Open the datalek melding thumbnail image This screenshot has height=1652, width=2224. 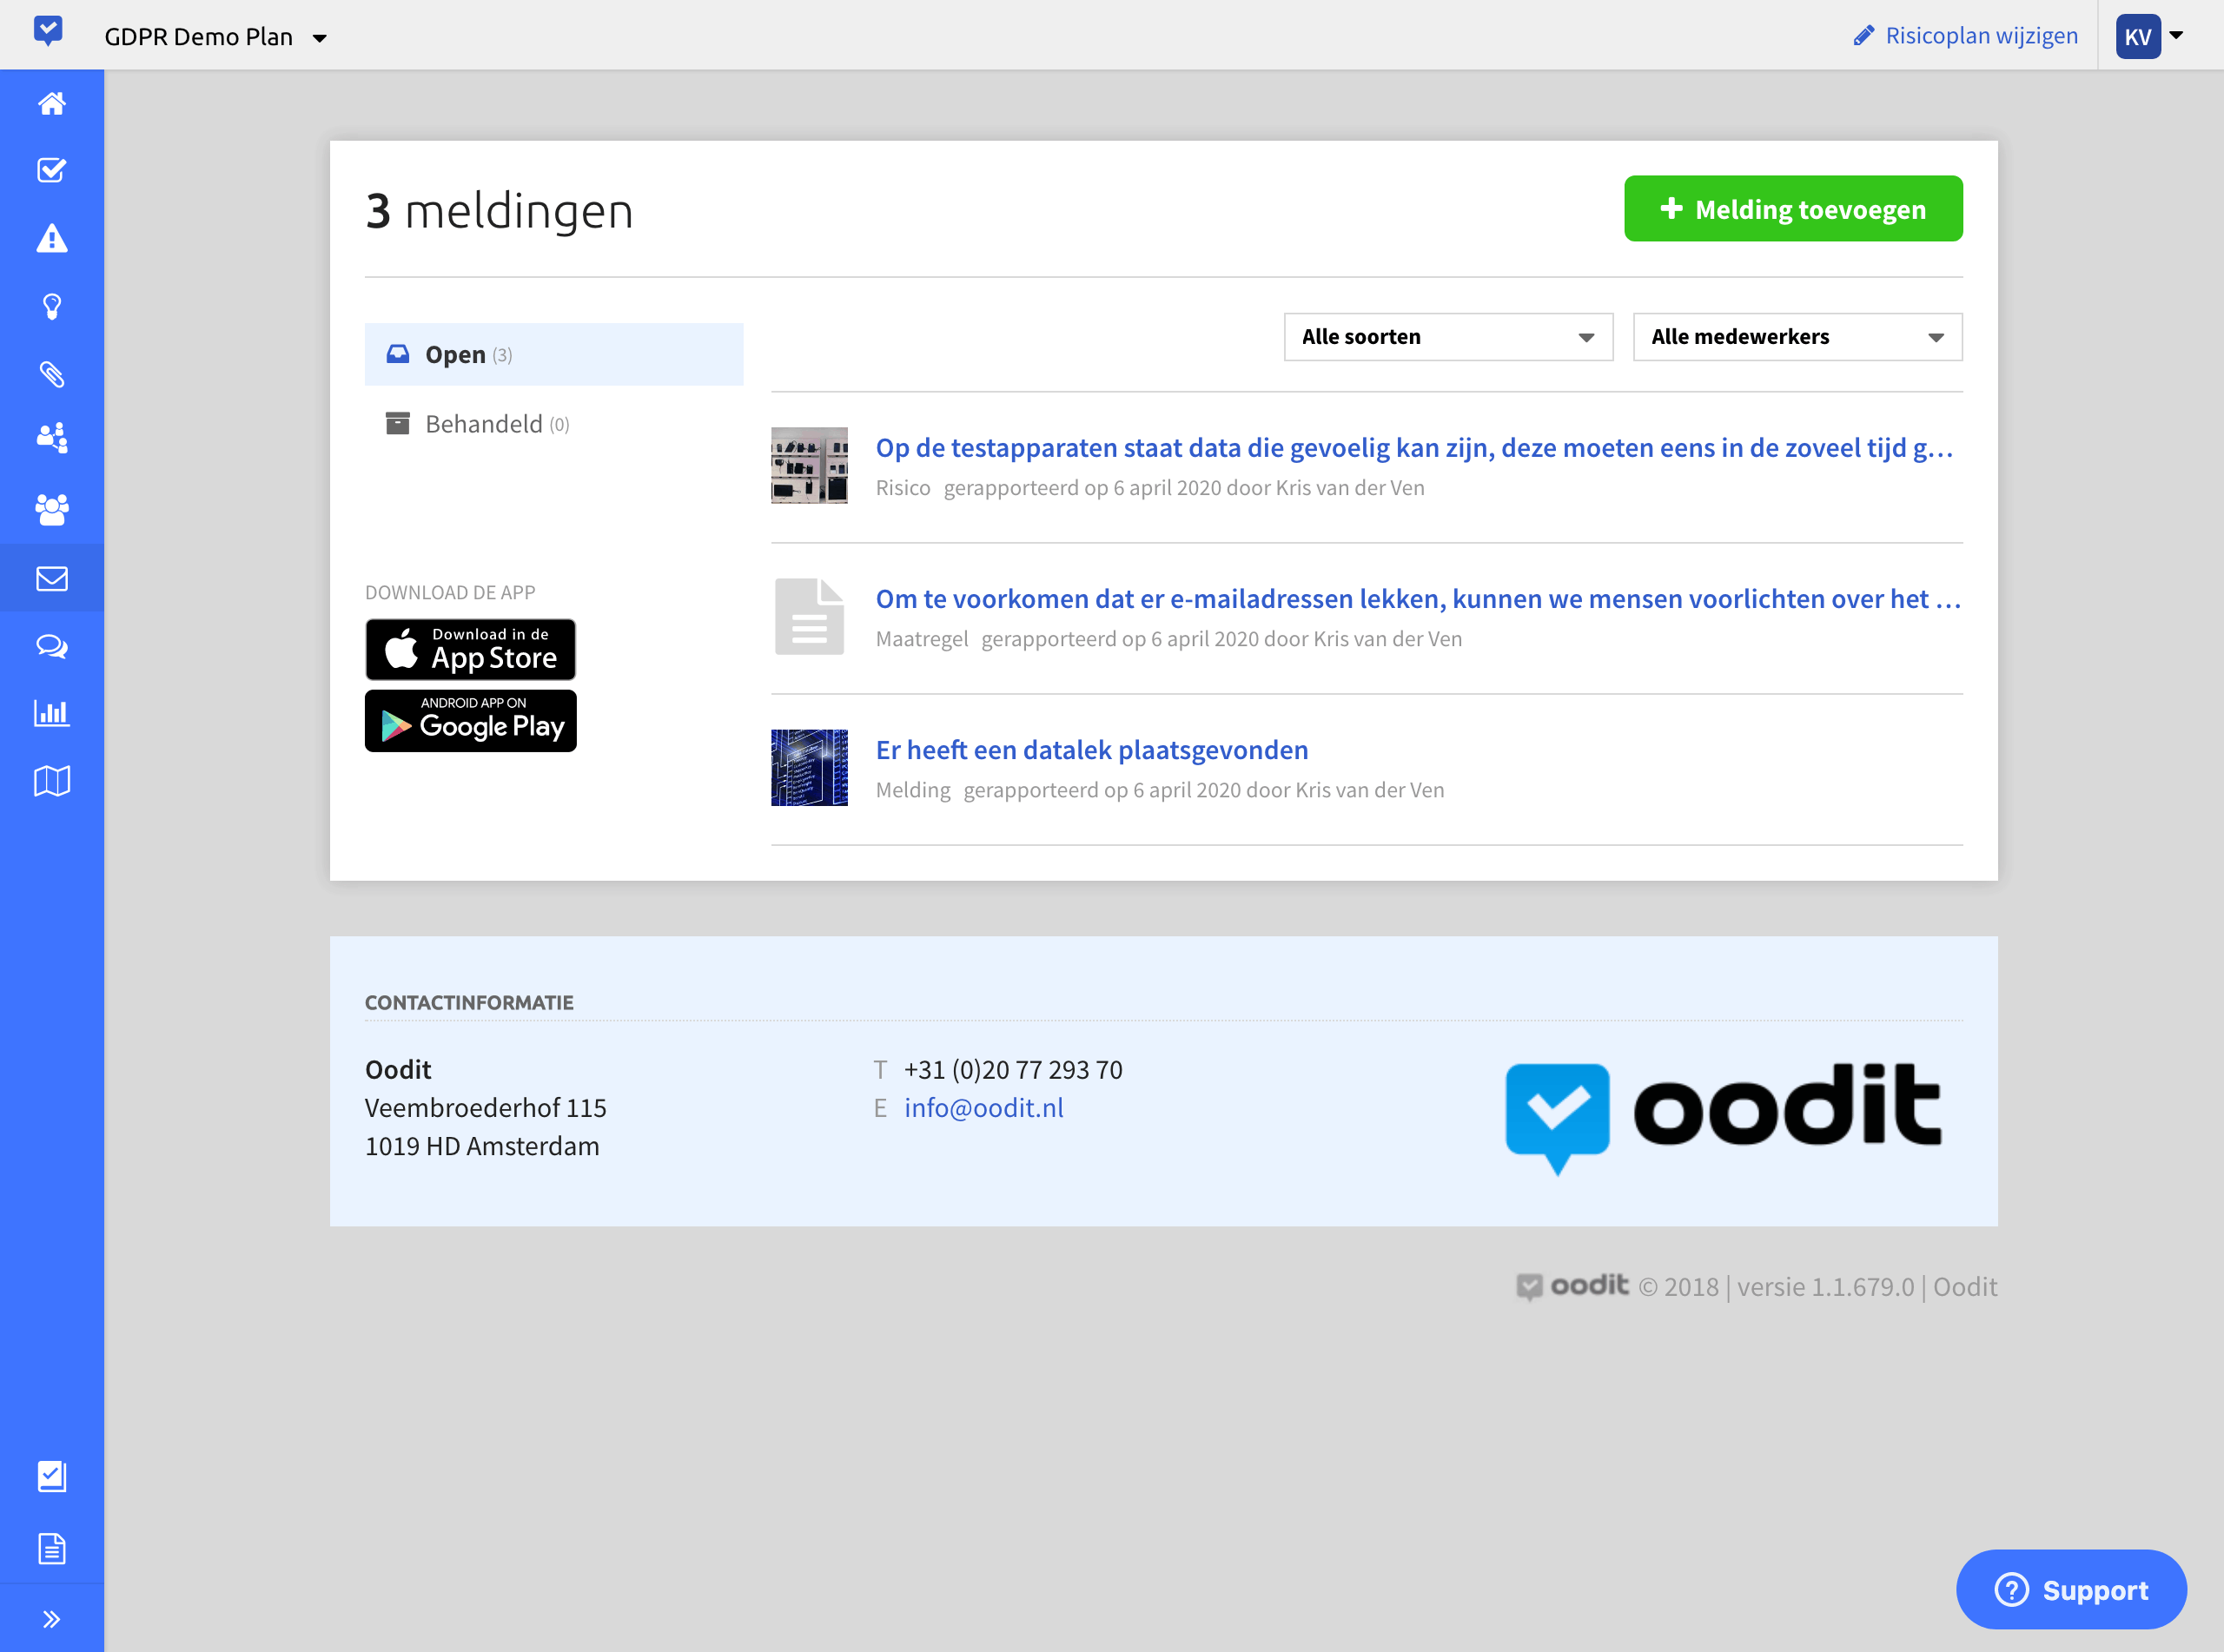(809, 767)
